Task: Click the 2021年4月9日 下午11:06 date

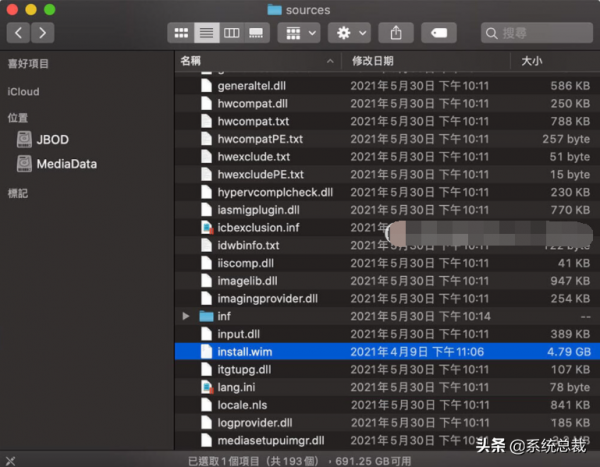Action: [x=417, y=352]
